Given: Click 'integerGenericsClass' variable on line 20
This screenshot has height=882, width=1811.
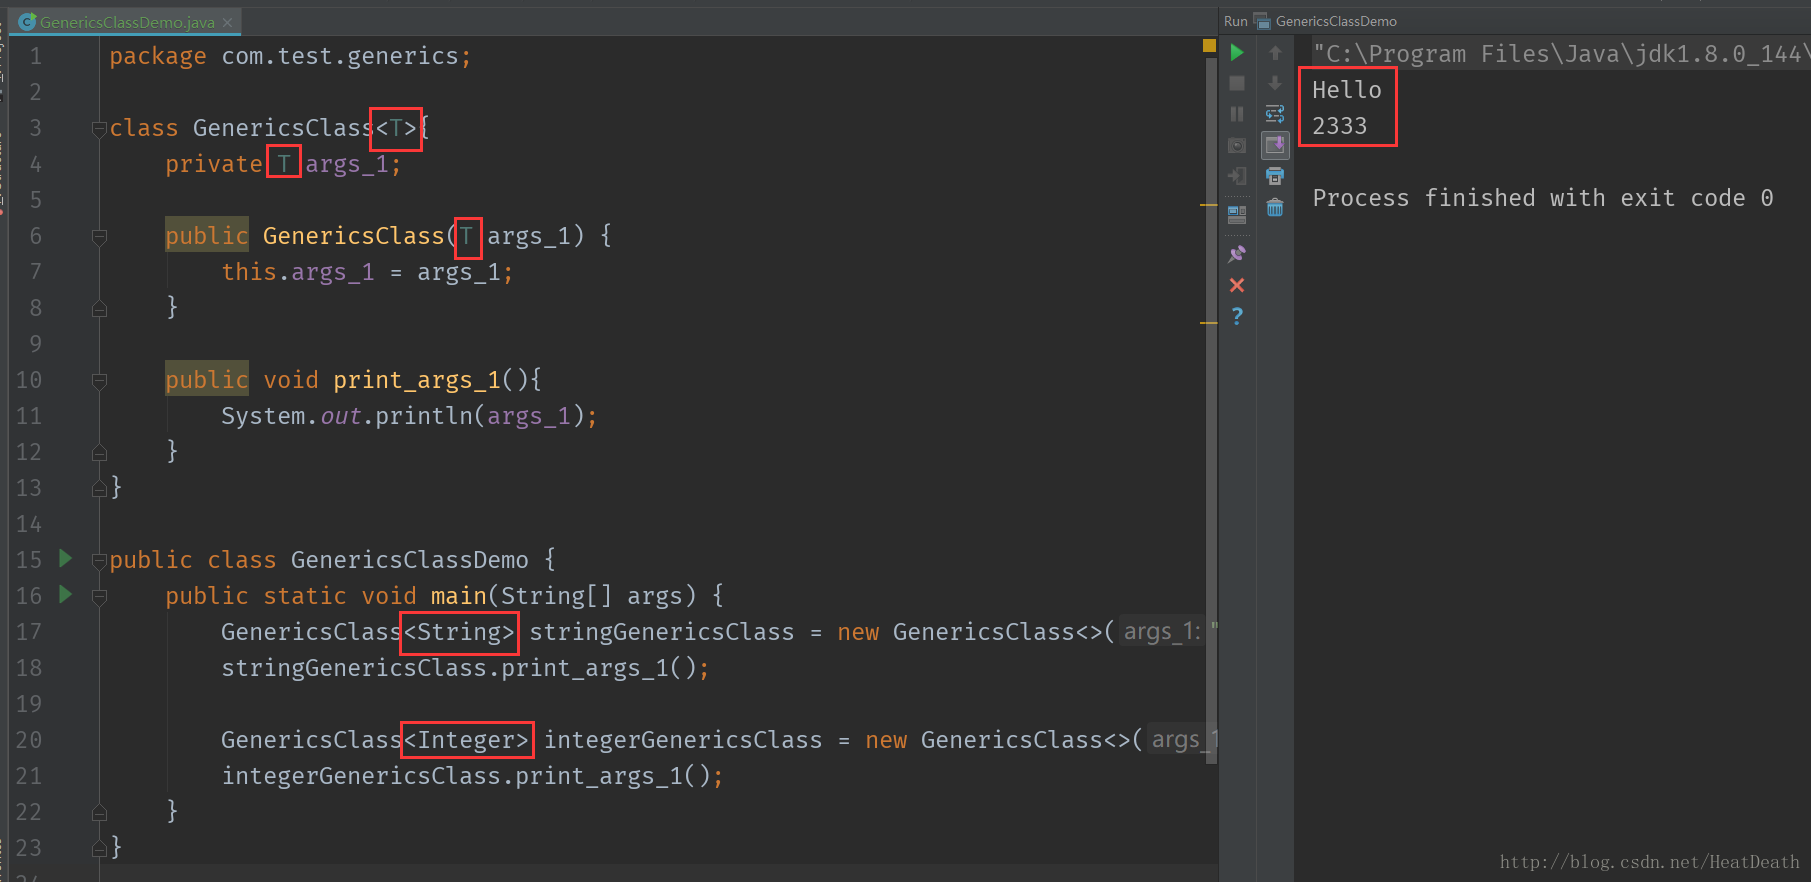Looking at the screenshot, I should click(x=683, y=740).
